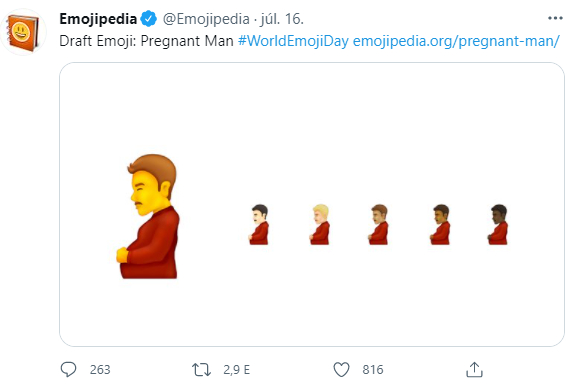Open the Emojipedia display name
Screen dimensions: 568x388
coord(98,19)
